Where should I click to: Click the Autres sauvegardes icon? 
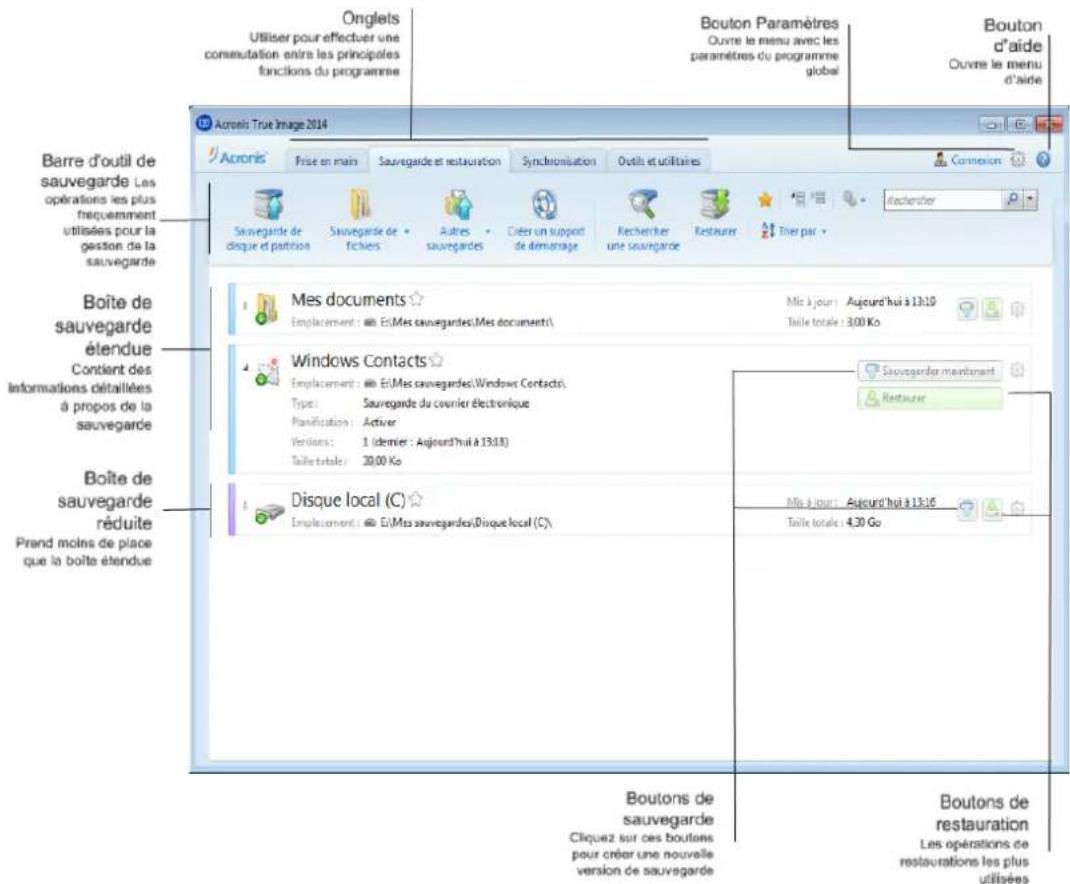pyautogui.click(x=457, y=205)
